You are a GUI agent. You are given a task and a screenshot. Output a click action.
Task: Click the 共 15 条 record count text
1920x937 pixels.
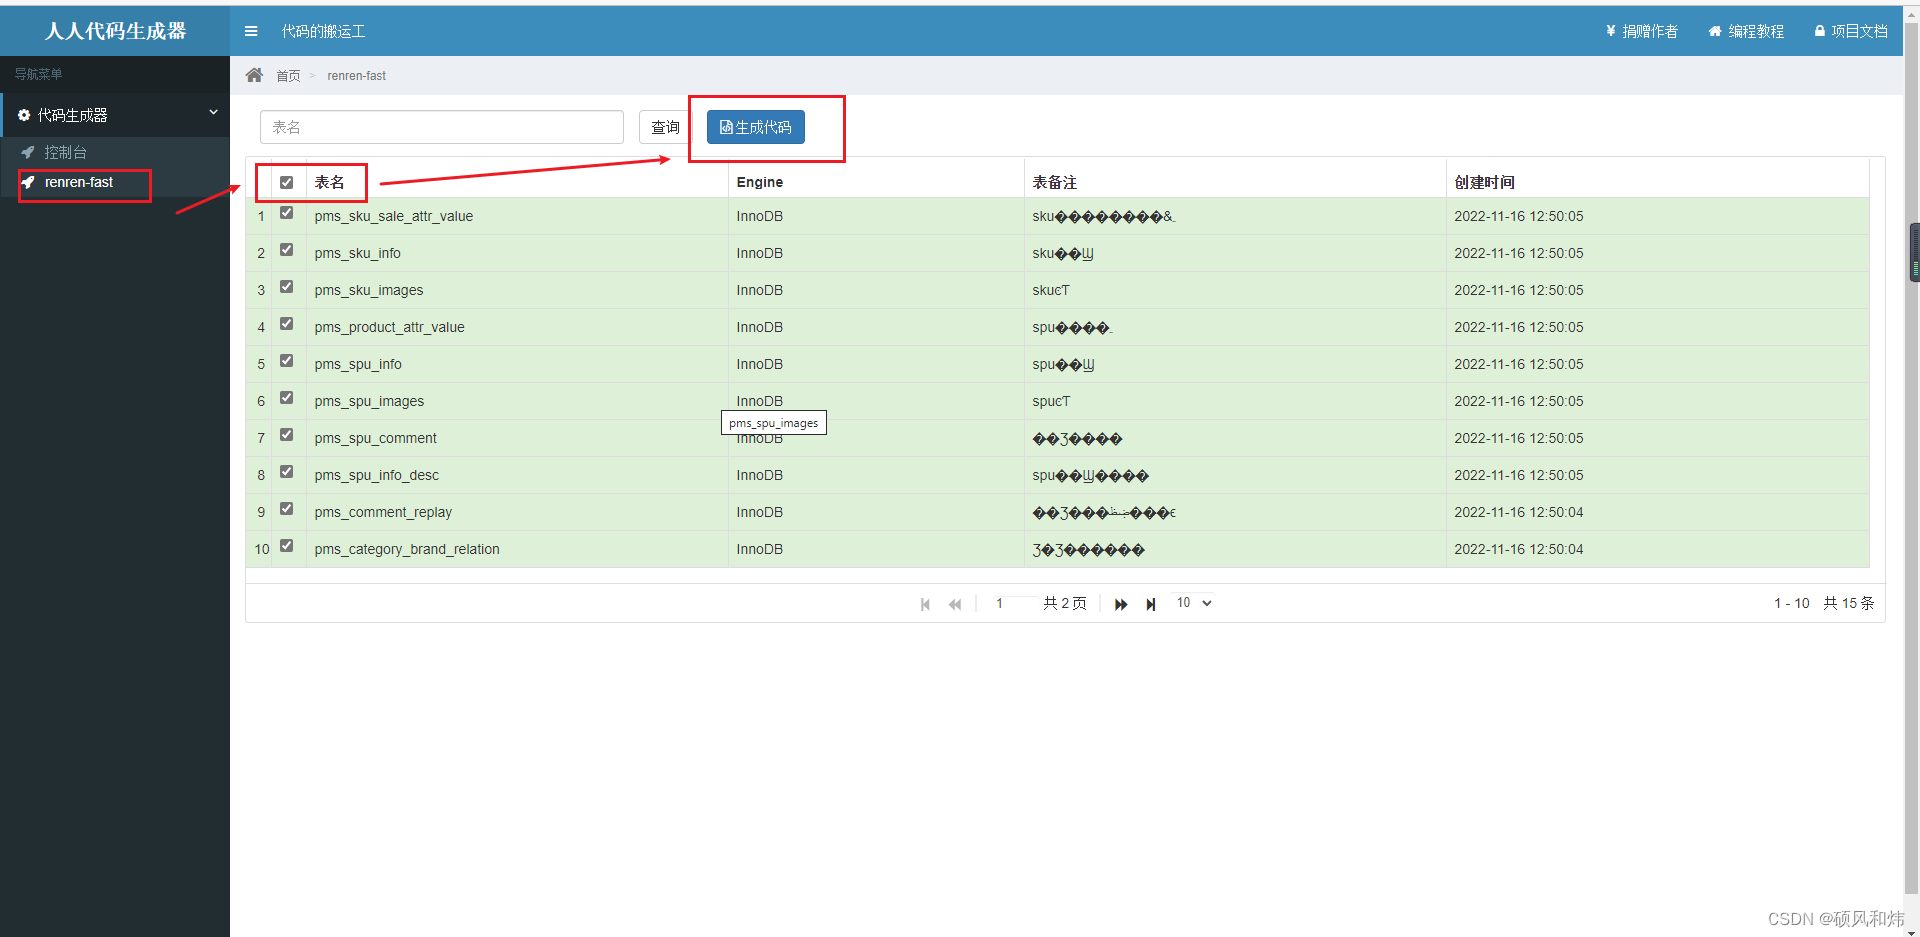(x=1848, y=603)
